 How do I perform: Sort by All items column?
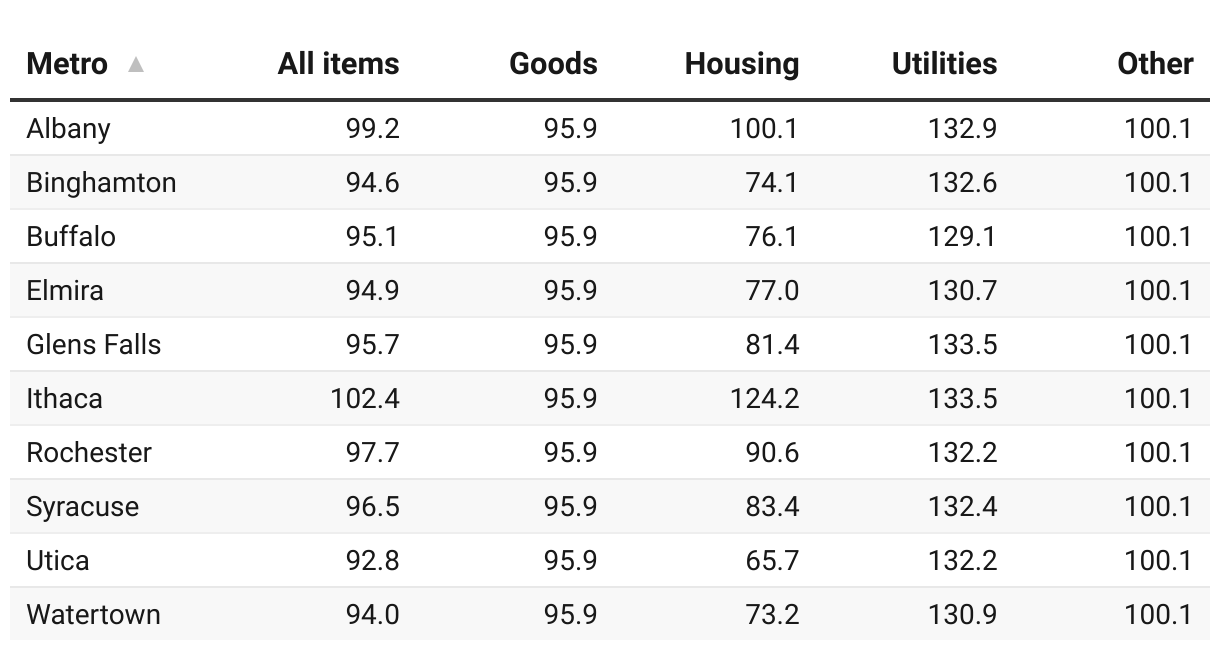tap(338, 64)
